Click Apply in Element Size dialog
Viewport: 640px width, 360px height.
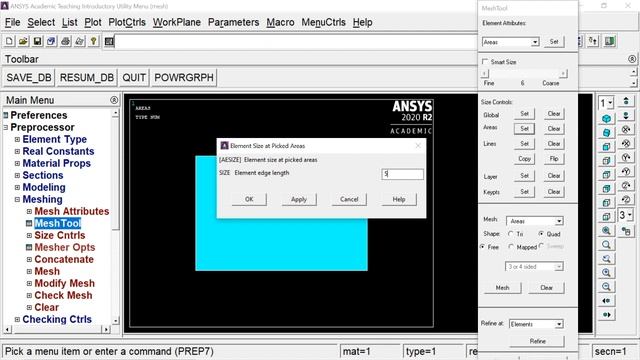click(299, 199)
